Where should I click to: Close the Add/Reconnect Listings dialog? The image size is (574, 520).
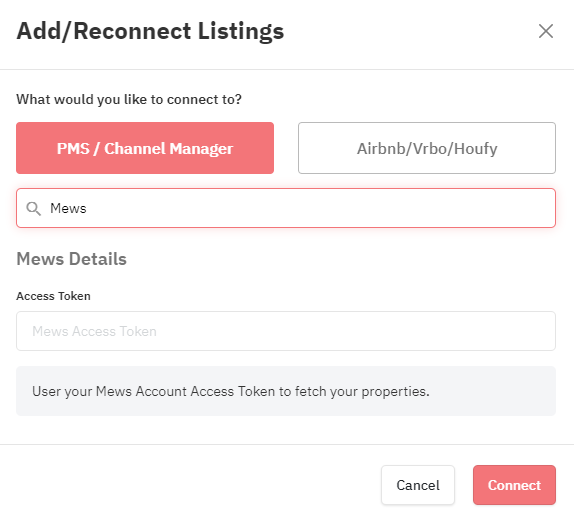(545, 31)
